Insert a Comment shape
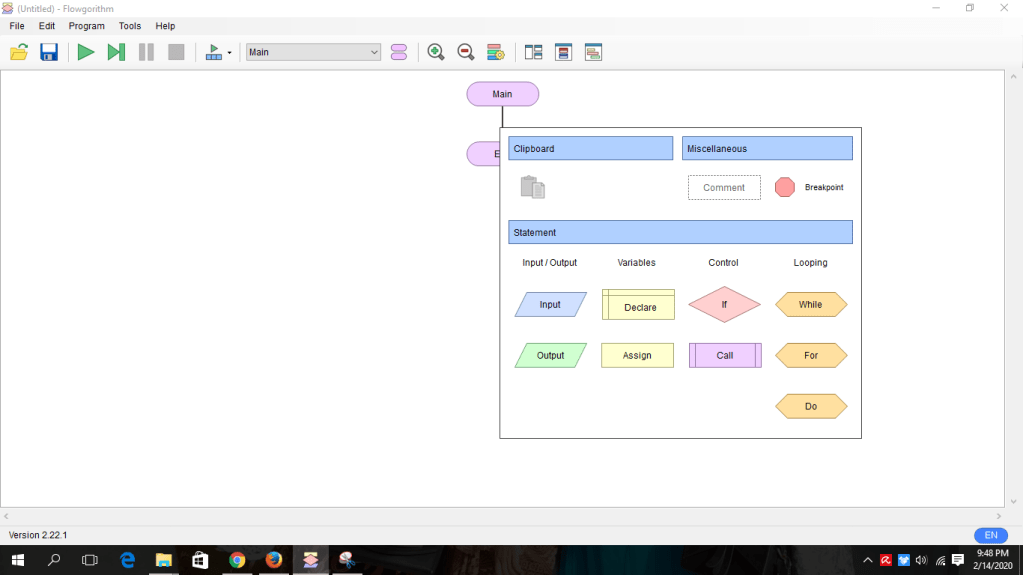Screen dimensions: 1023x575 [724, 188]
